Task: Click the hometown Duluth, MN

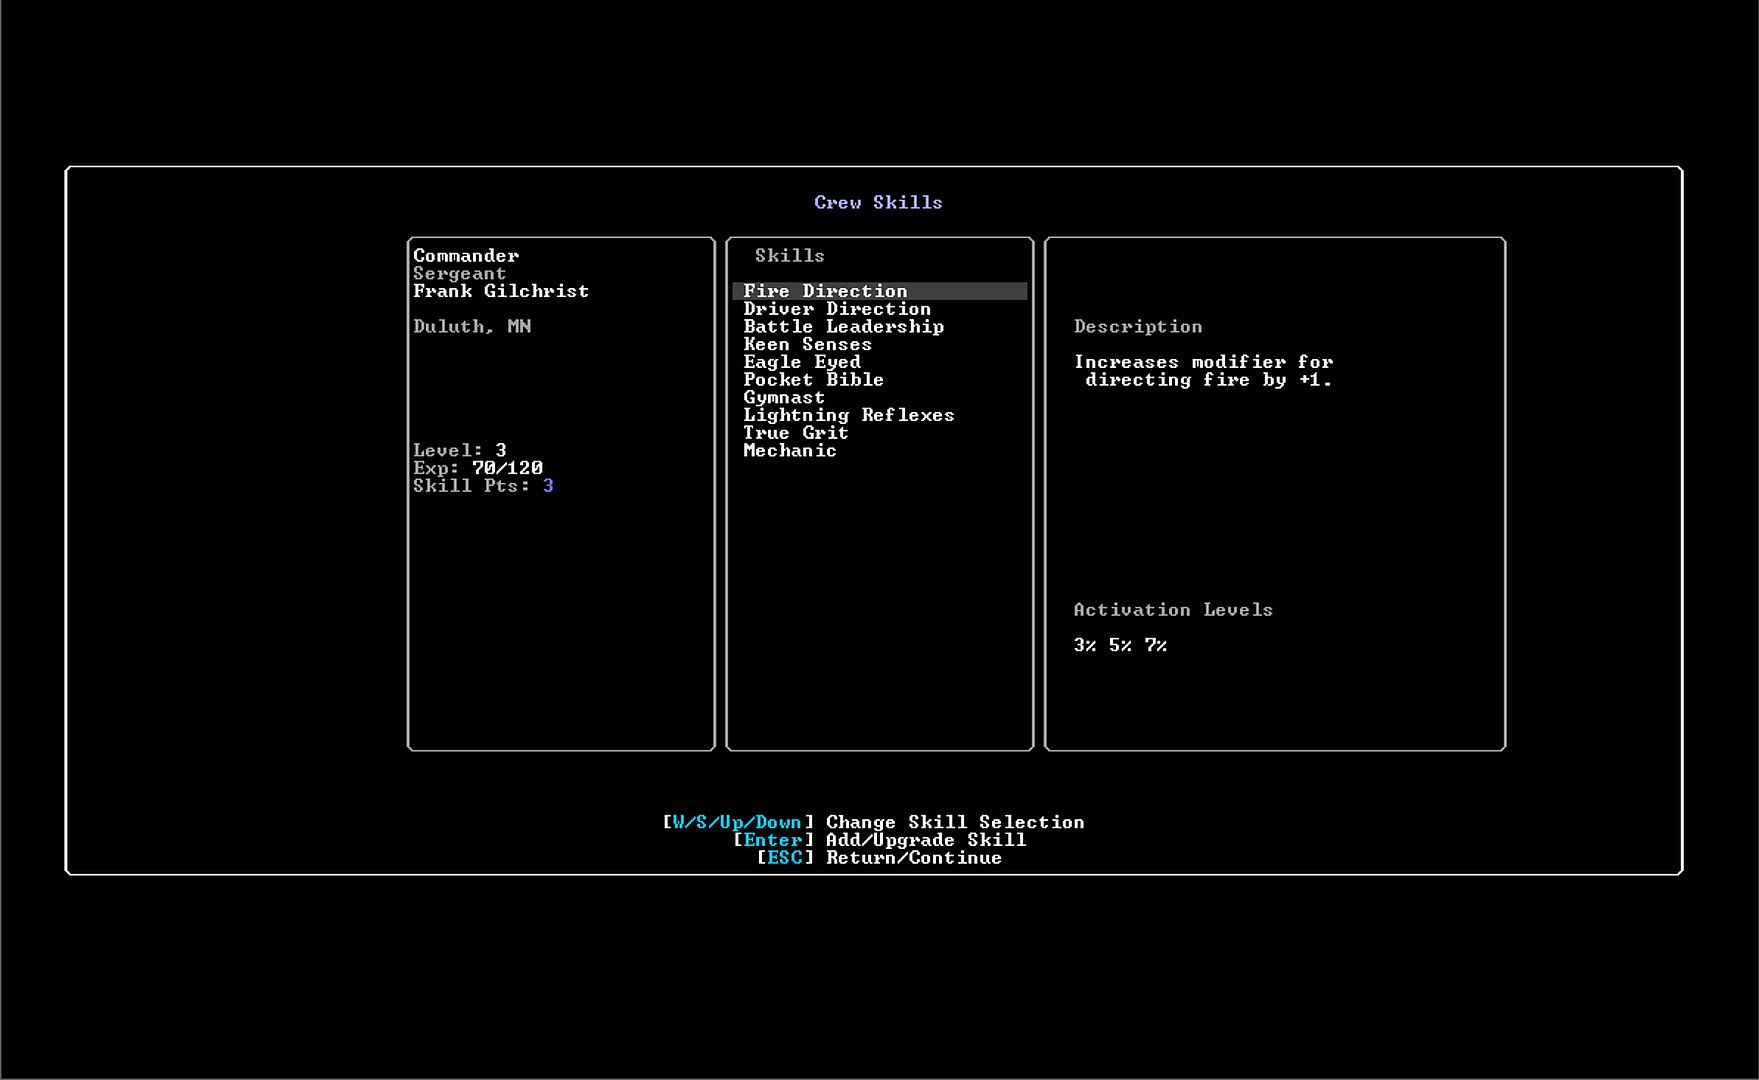Action: [472, 327]
